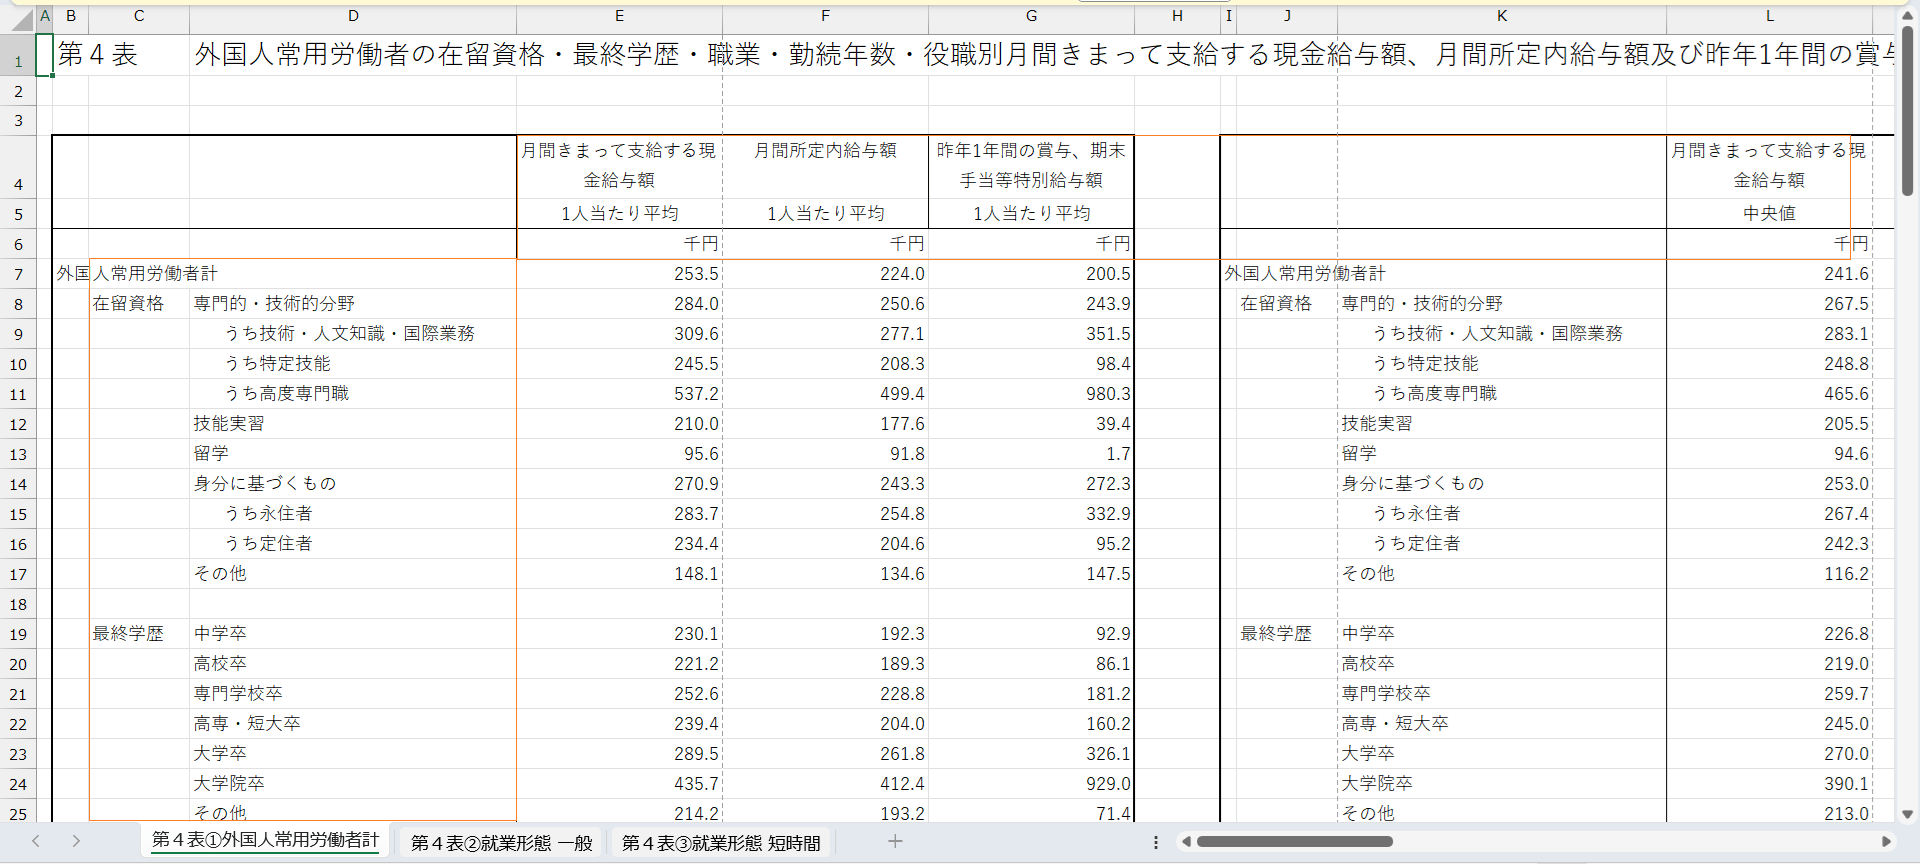1920x864 pixels.
Task: Click the 大学院卒 bonus value 929.0 cell
Action: tap(1031, 784)
